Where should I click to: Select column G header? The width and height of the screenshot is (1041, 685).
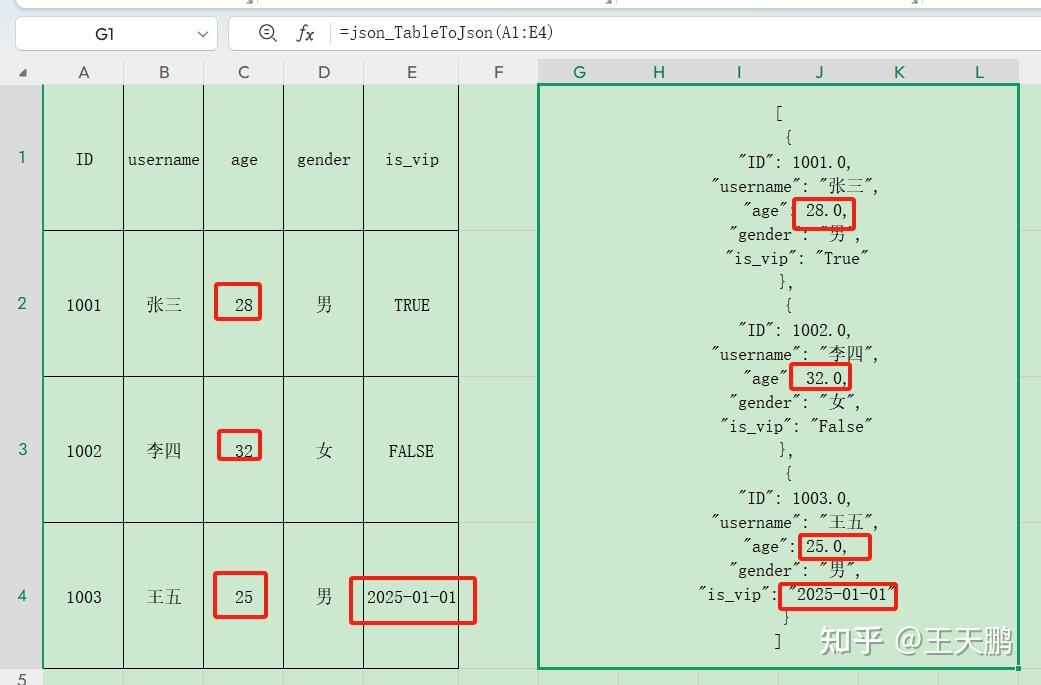point(579,71)
